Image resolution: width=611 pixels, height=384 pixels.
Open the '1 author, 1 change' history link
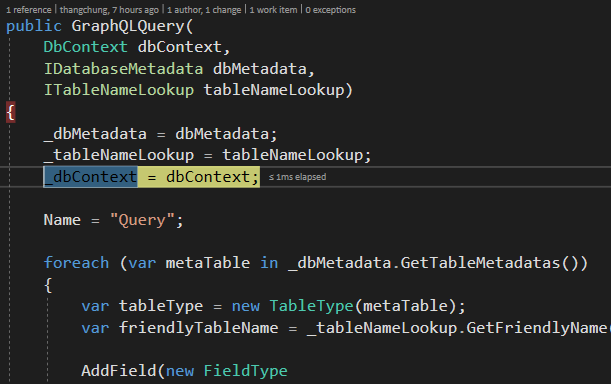coord(204,10)
